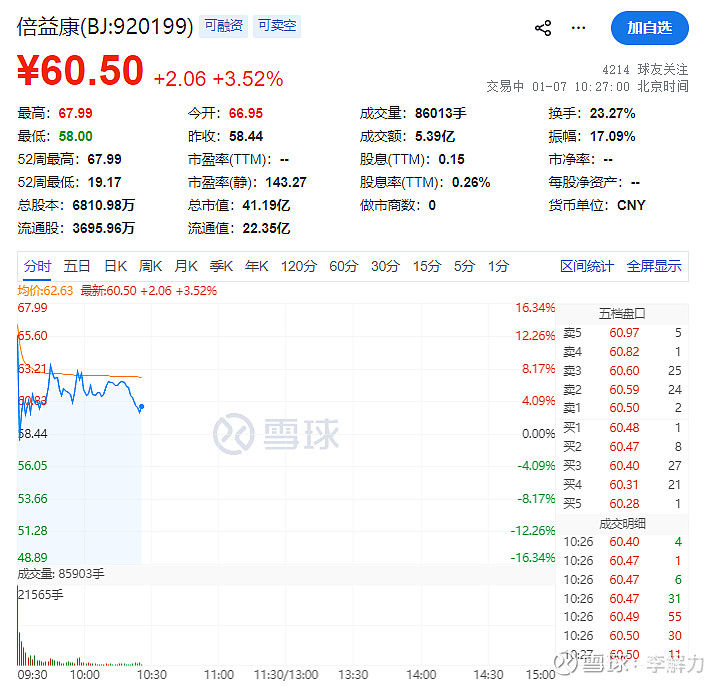Image resolution: width=726 pixels, height=686 pixels.
Task: Click the latest-price dot on the intraday chart
Action: [x=142, y=406]
